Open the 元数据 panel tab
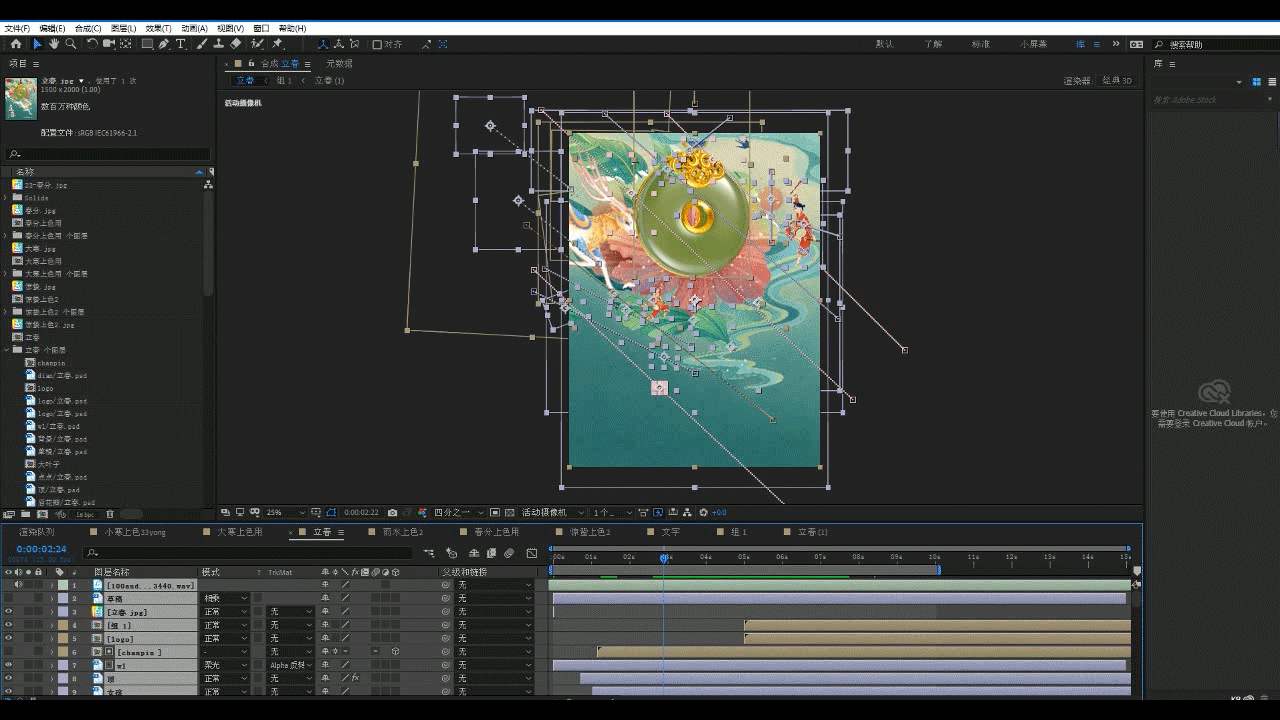This screenshot has width=1280, height=720. pos(340,63)
